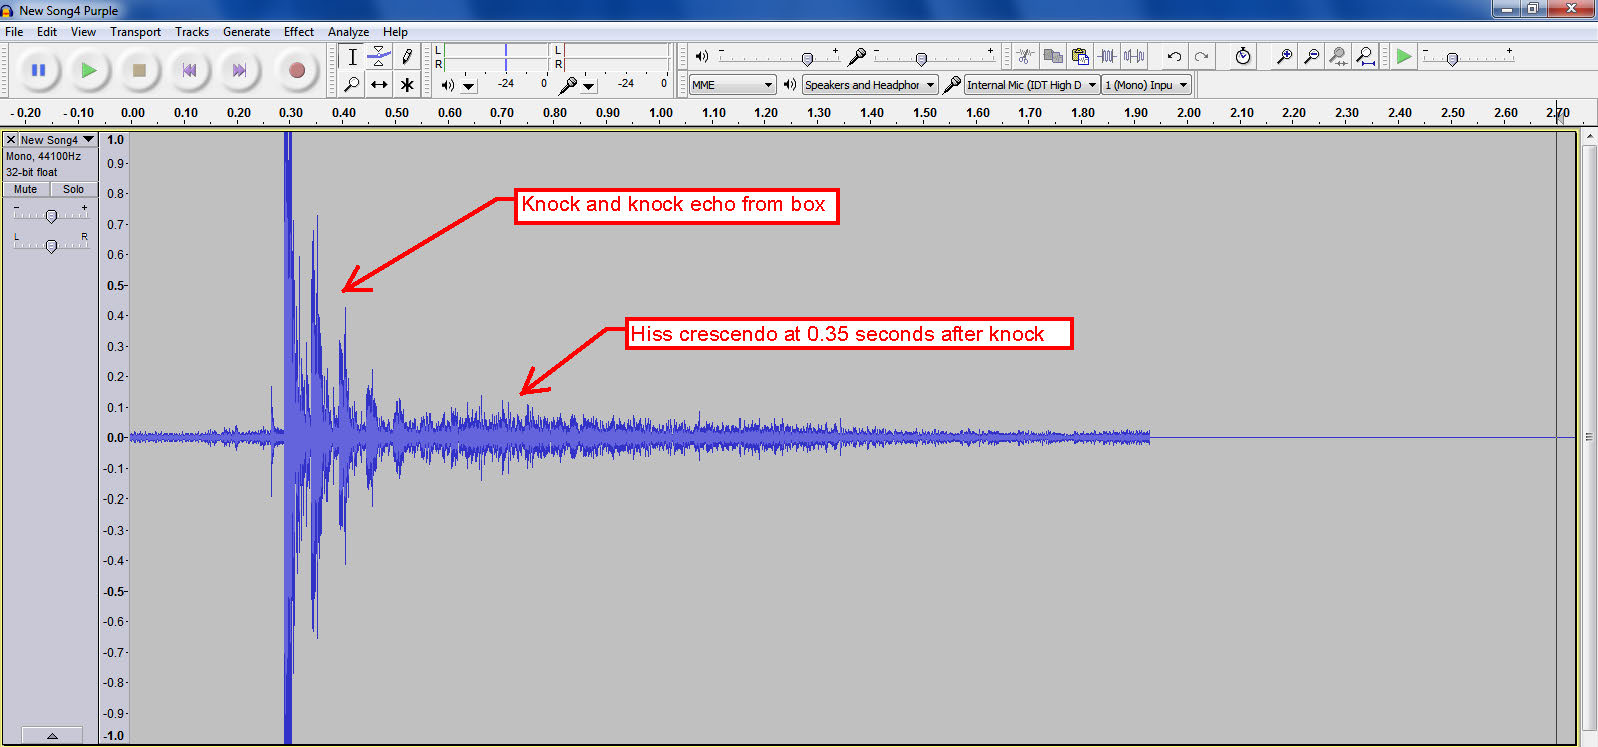
Task: Mute the New Song4 track
Action: tap(25, 189)
